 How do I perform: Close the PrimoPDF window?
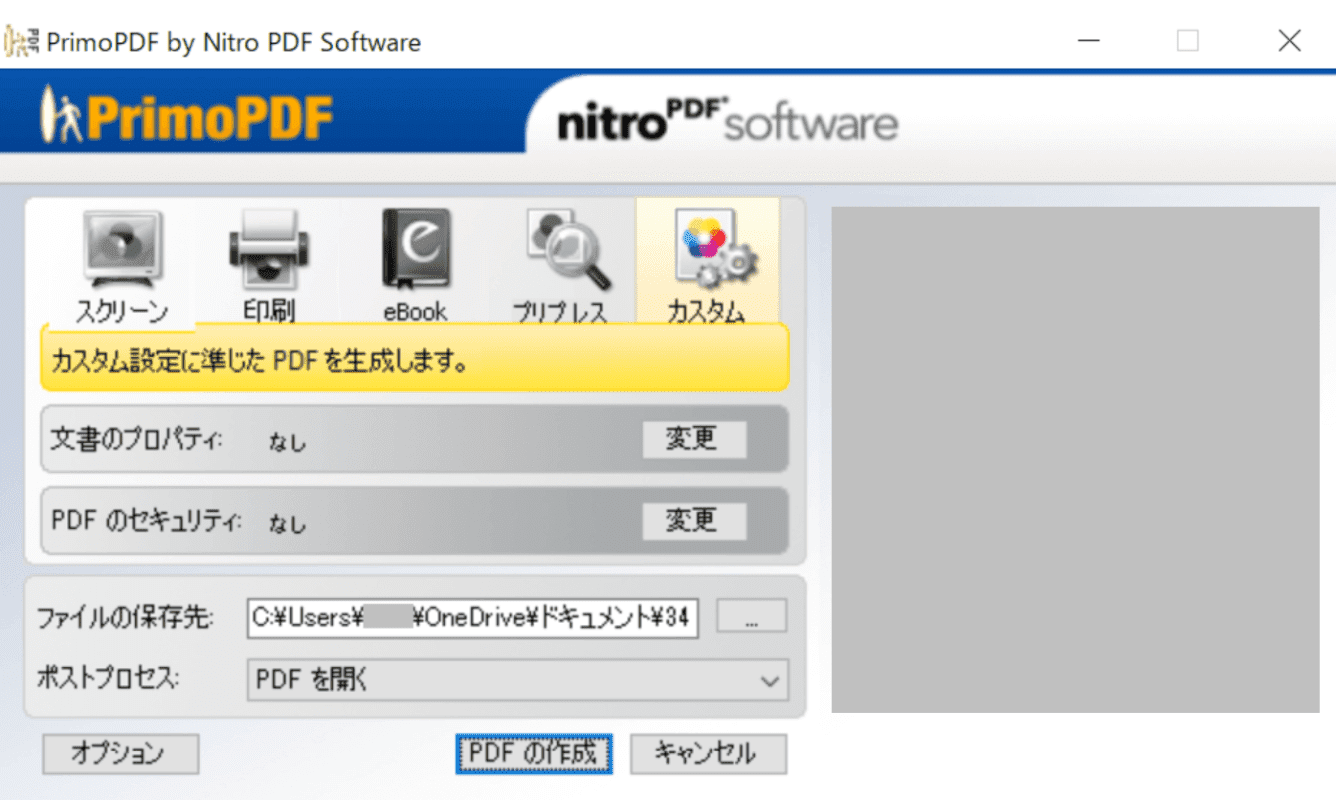(x=1290, y=41)
